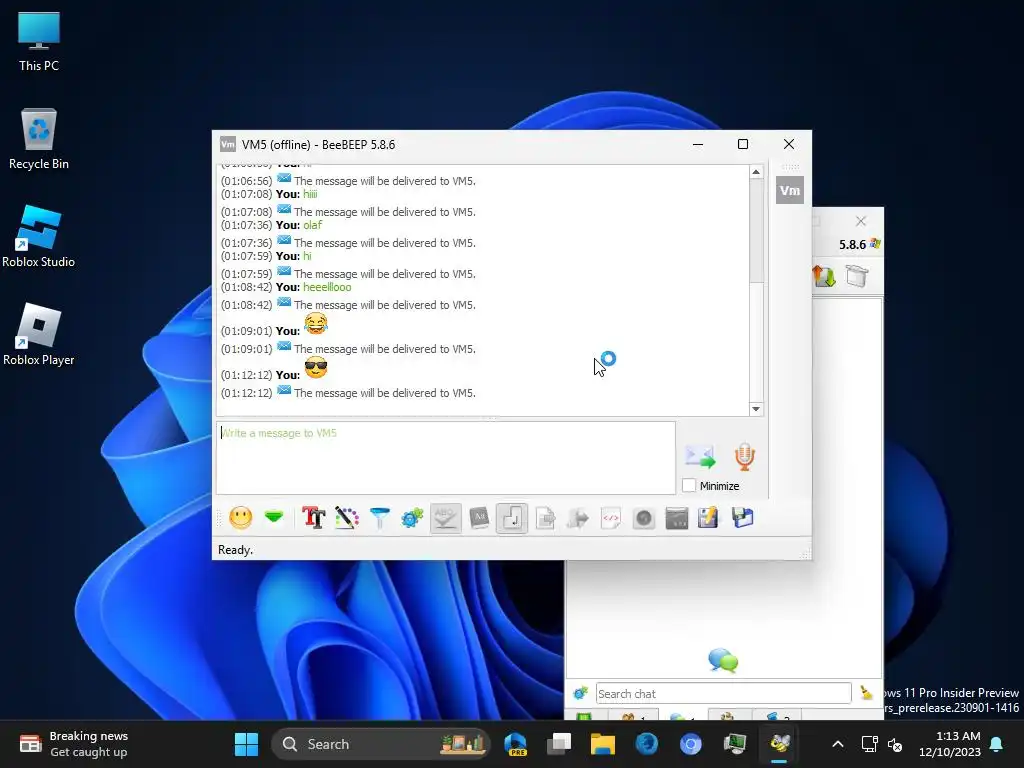Click the grayed folder-with-arrow toolbar icon
This screenshot has width=1024, height=768.
[x=578, y=518]
